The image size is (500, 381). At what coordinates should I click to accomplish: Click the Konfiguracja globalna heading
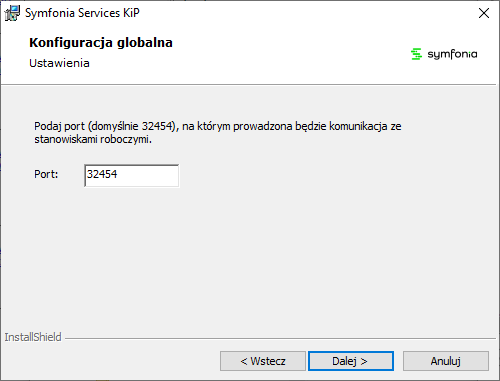tap(101, 43)
